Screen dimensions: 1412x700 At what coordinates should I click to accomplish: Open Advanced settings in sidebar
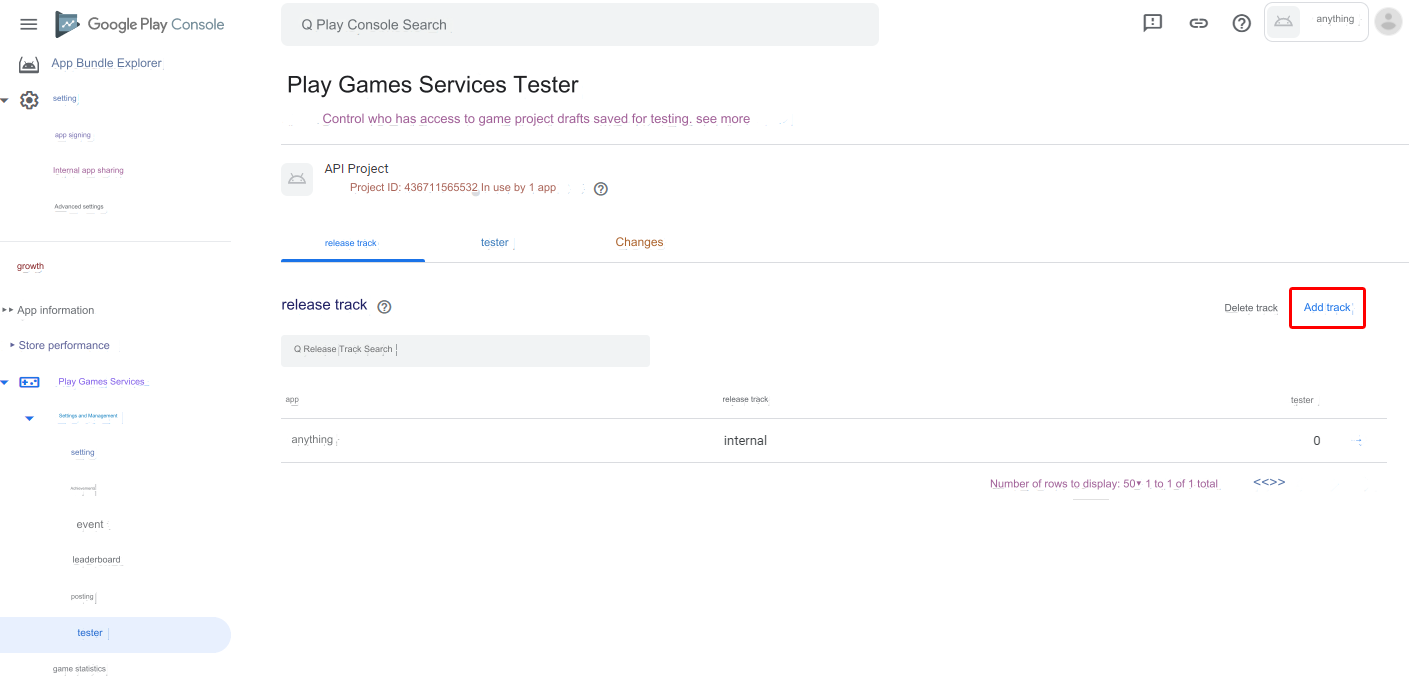[x=78, y=207]
